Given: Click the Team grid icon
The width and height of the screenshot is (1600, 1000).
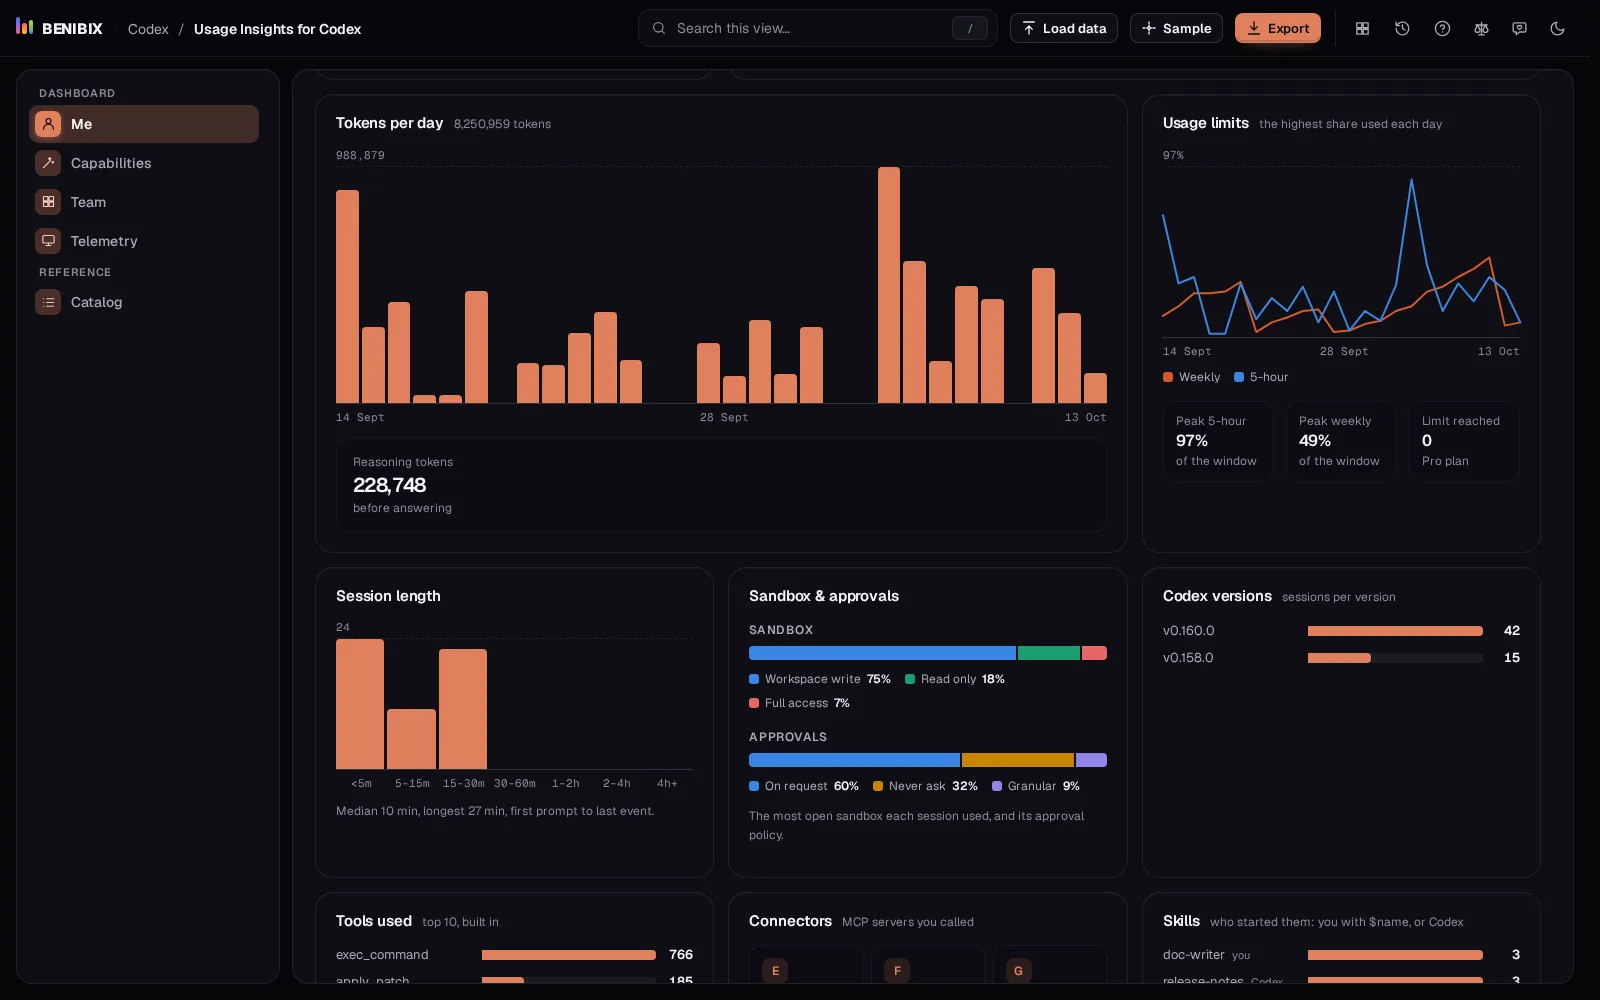Looking at the screenshot, I should tap(48, 201).
